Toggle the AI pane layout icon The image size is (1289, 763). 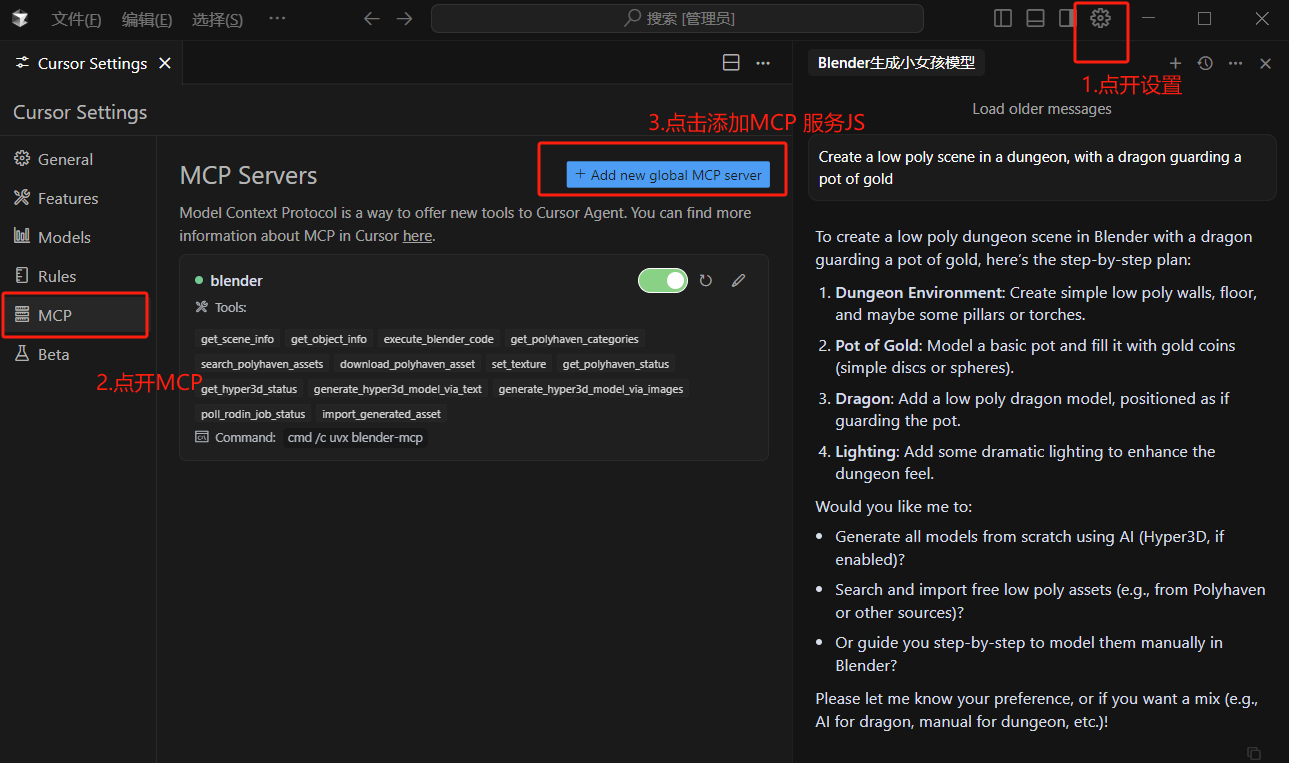tap(1067, 18)
